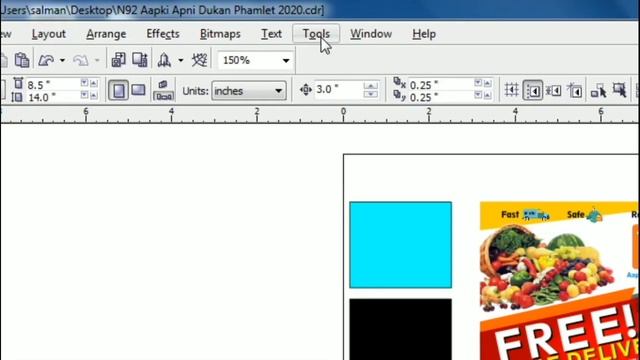Increase page width with up spinner

coord(94,83)
